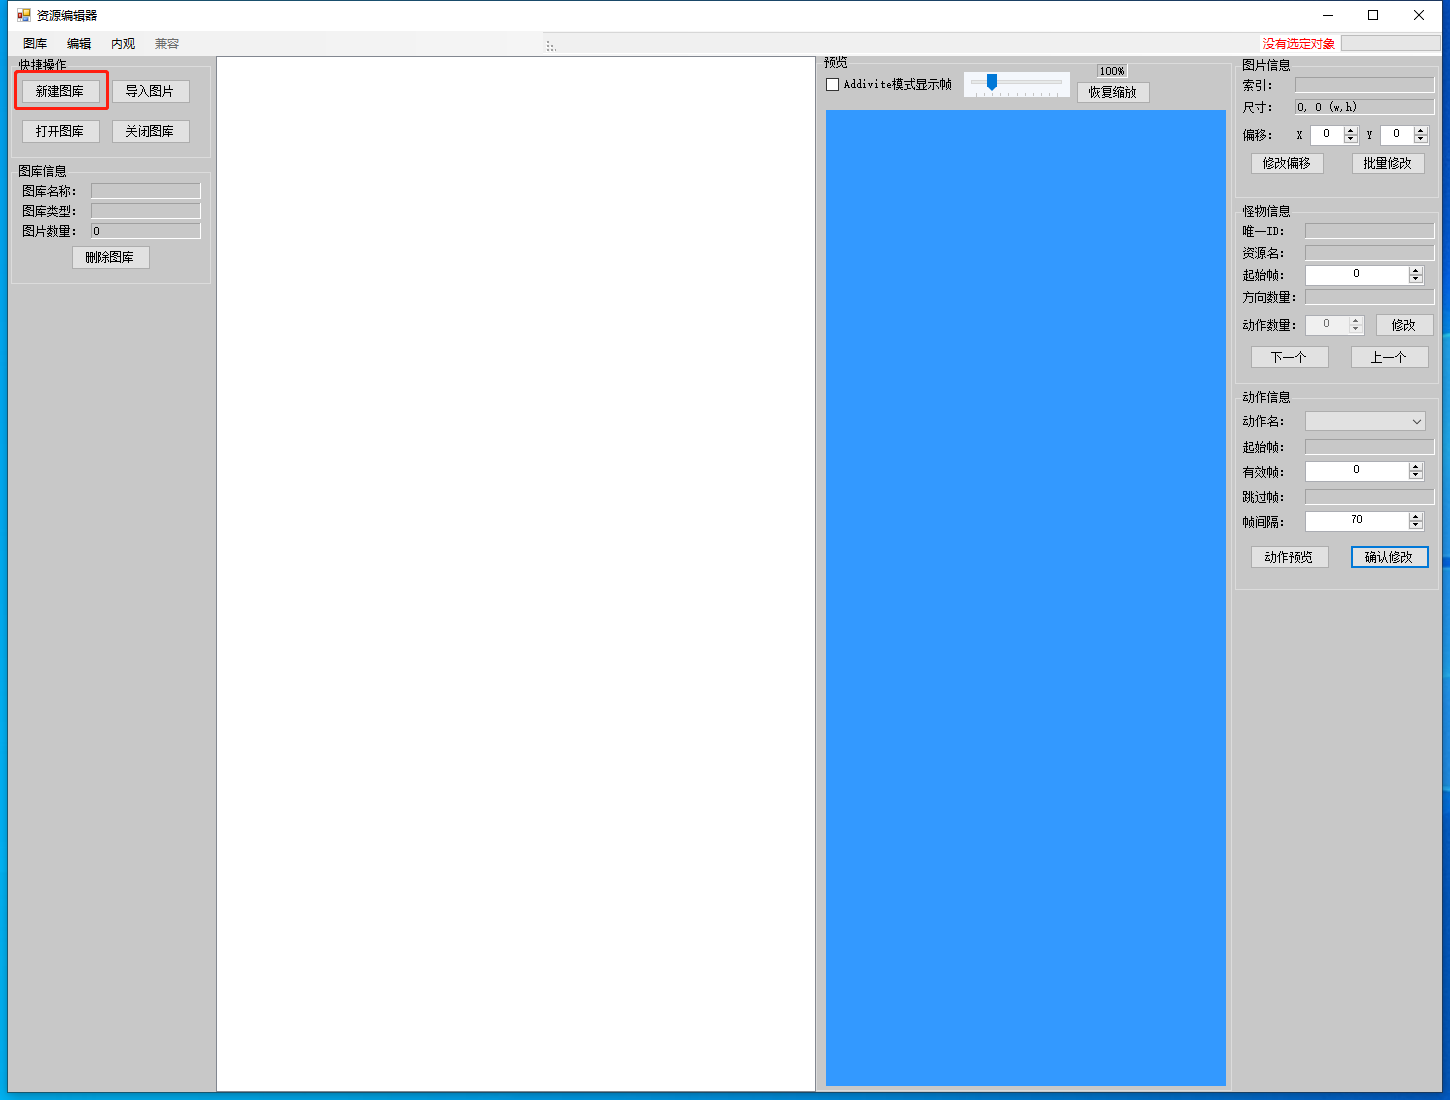This screenshot has height=1100, width=1450.
Task: Increase the 帧间隔 value with up arrow
Action: [x=1415, y=516]
